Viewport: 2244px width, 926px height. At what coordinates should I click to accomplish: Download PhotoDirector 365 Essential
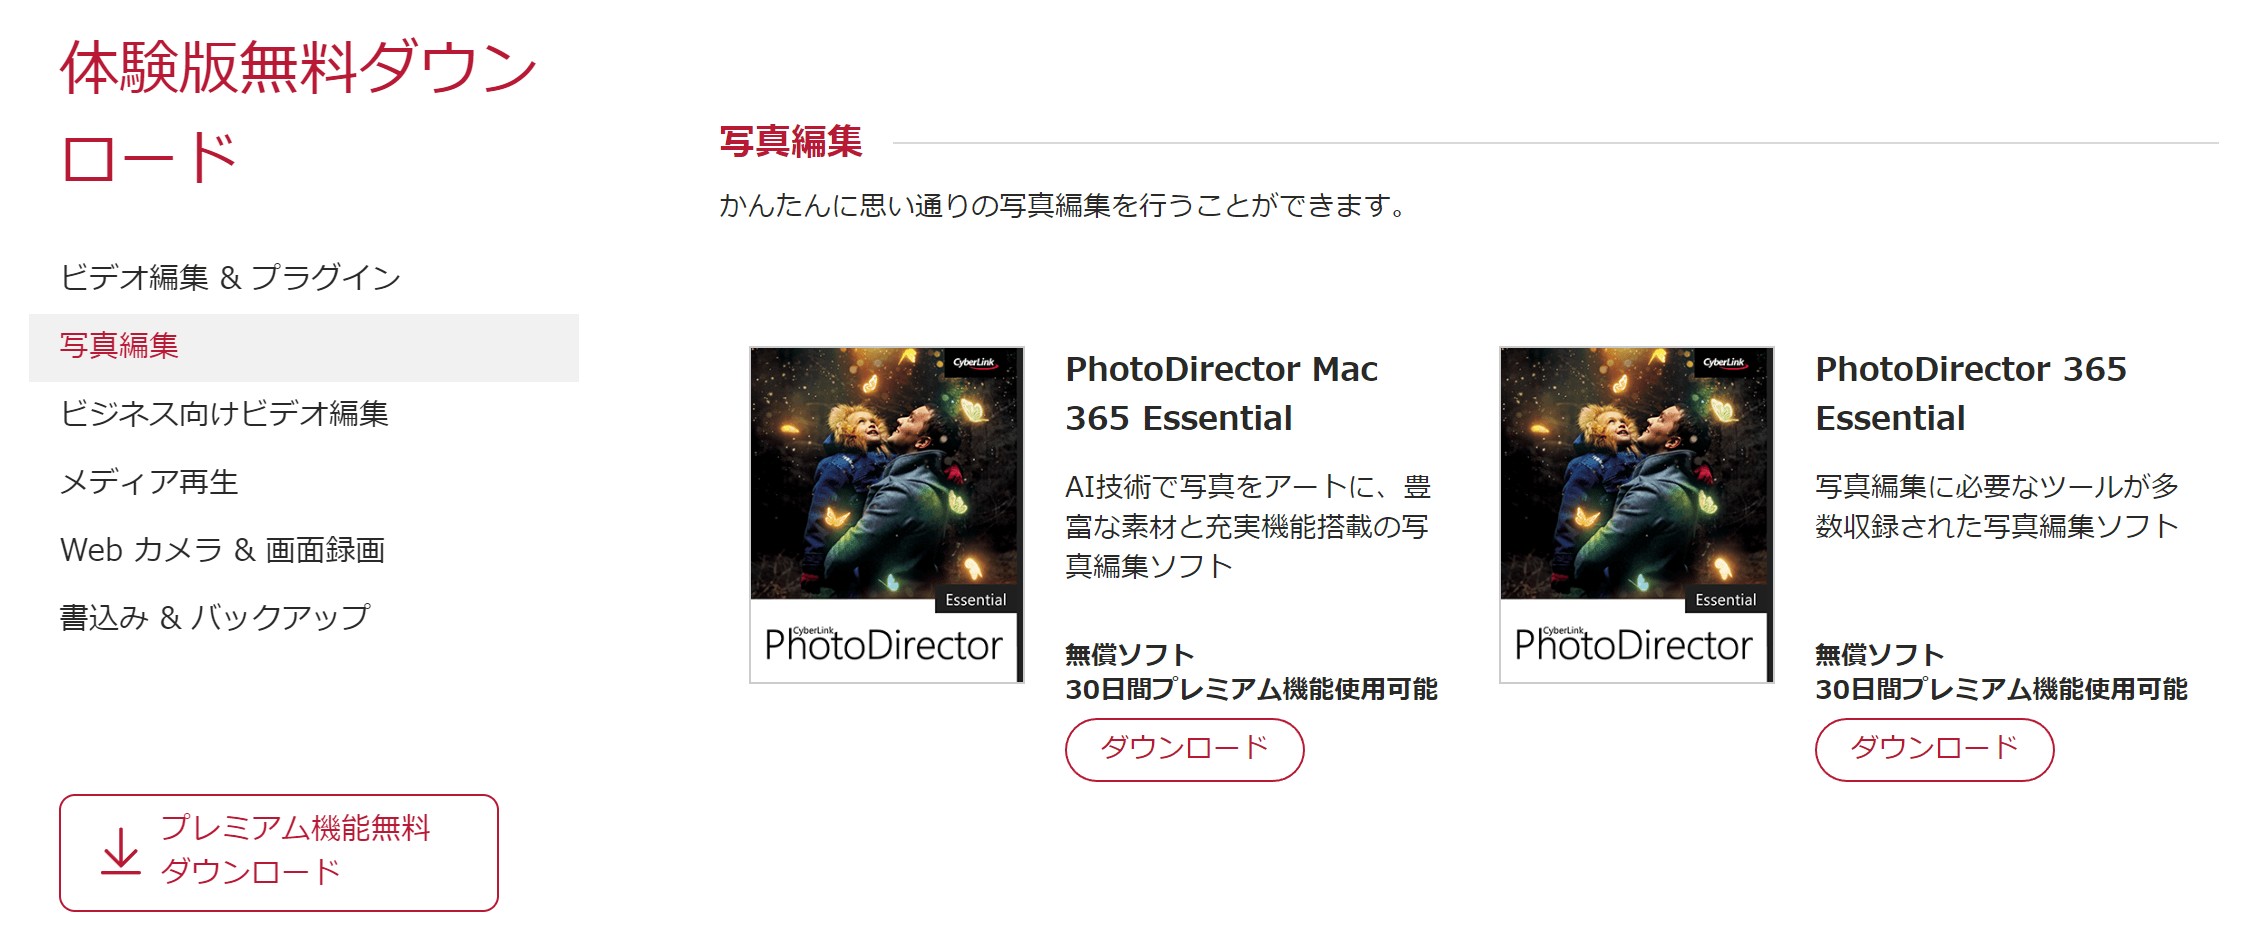(1934, 749)
